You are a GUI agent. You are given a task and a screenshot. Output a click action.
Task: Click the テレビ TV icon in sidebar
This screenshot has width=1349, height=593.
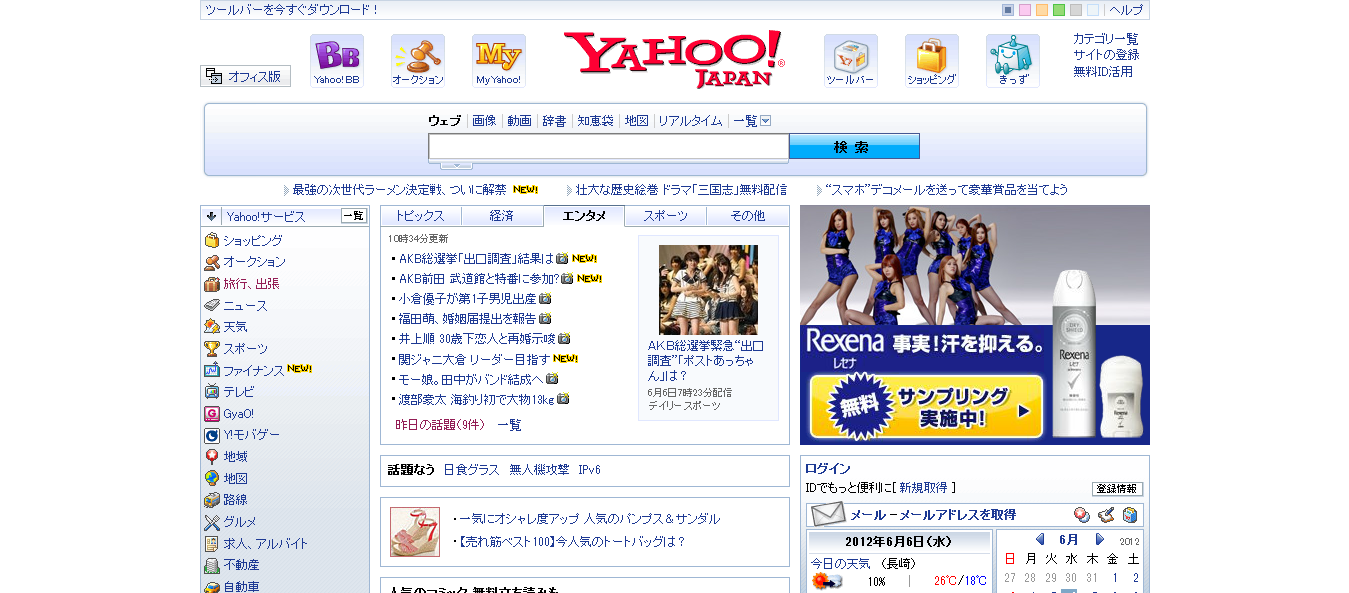tap(212, 392)
